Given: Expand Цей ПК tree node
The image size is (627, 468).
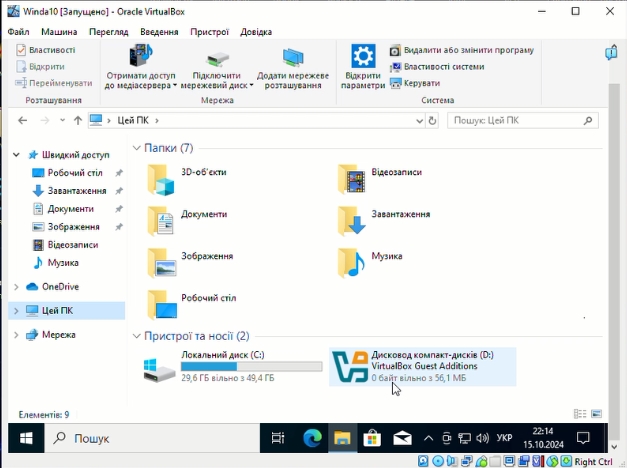Looking at the screenshot, I should (16, 311).
